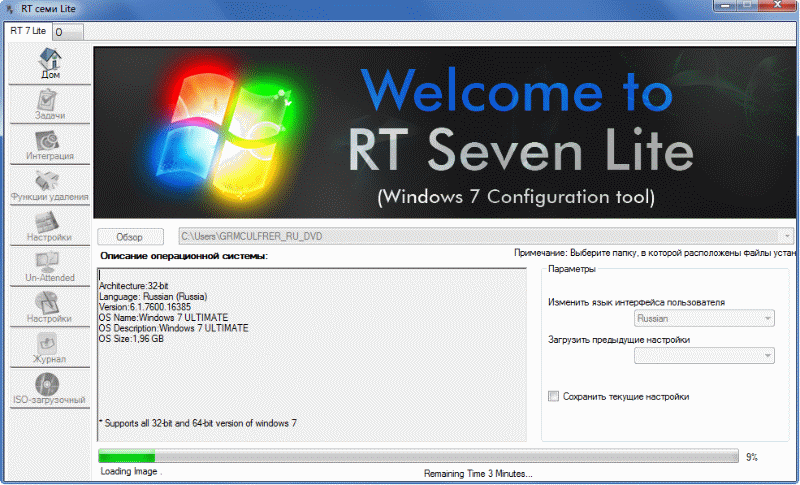Switch to the RT 7 Lite tab
Image resolution: width=800 pixels, height=485 pixels.
tap(28, 31)
